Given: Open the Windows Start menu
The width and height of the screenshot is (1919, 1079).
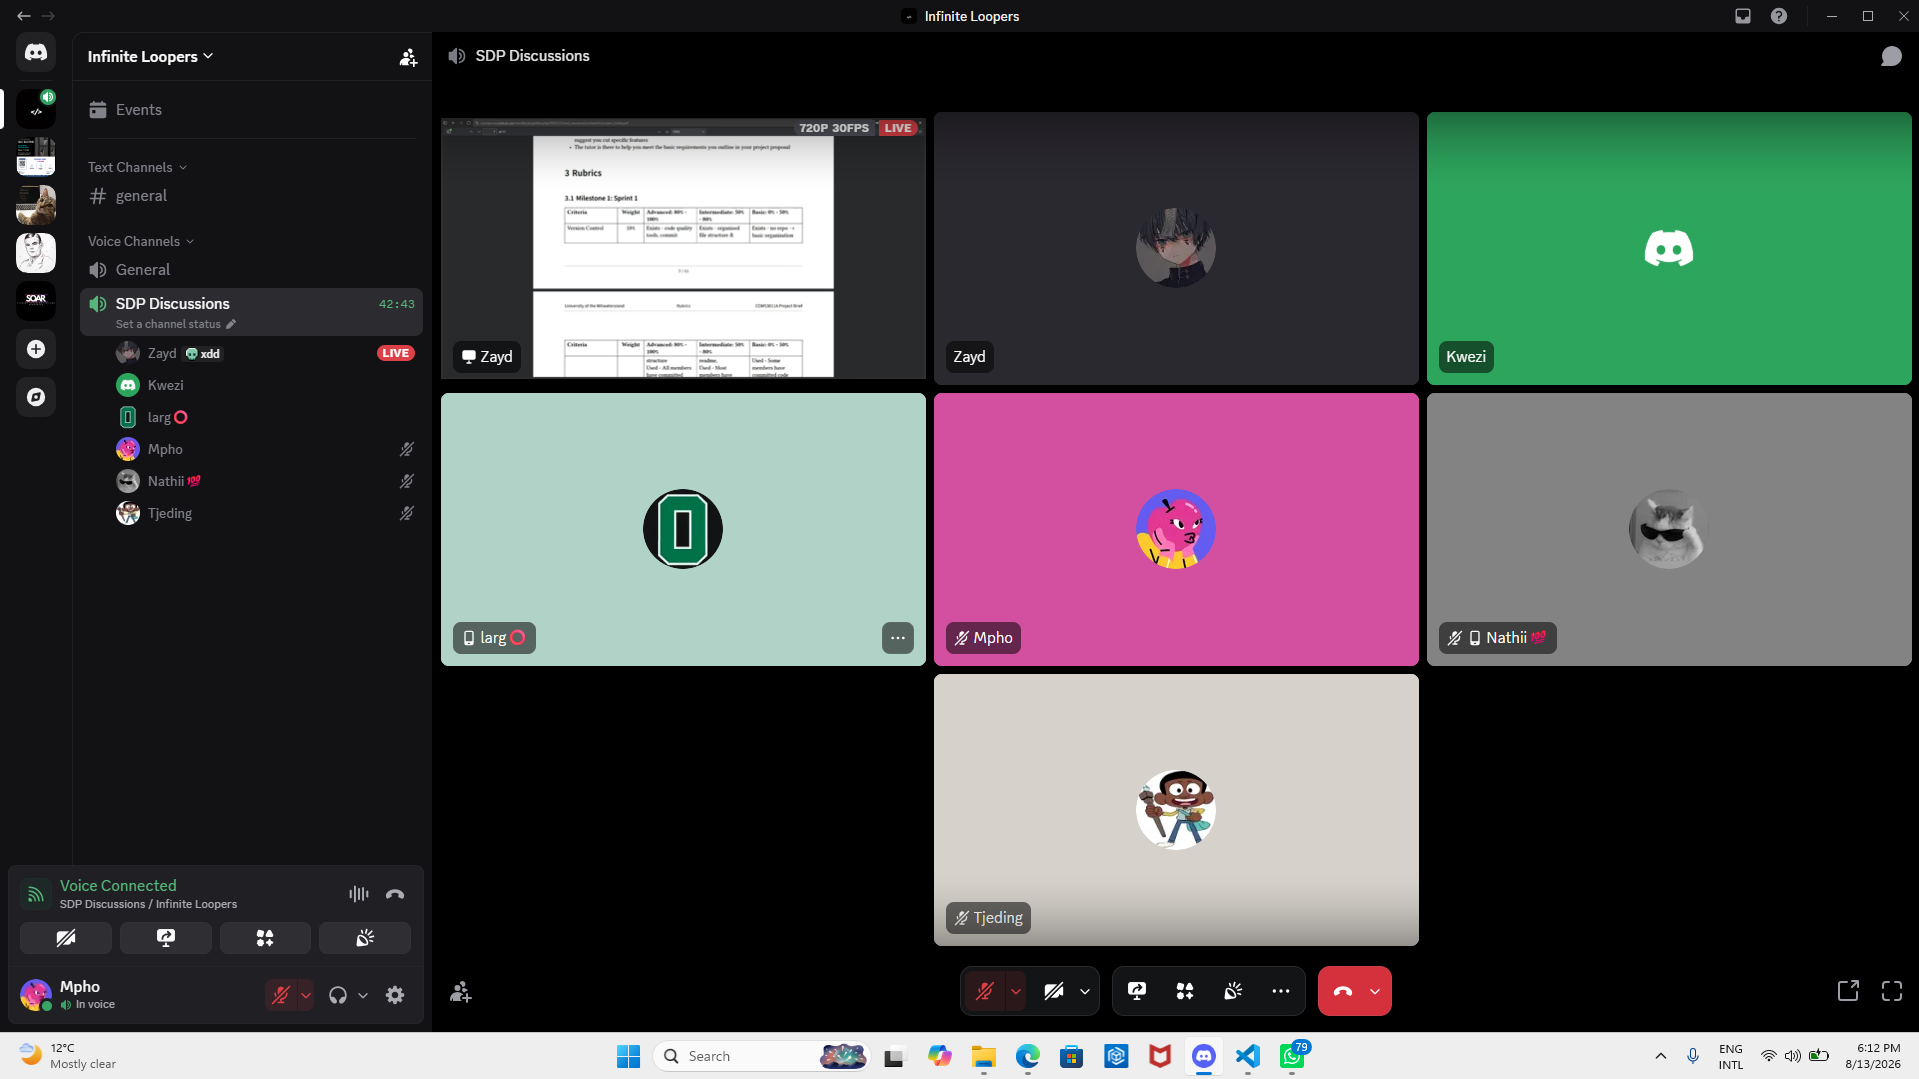Looking at the screenshot, I should coord(628,1056).
